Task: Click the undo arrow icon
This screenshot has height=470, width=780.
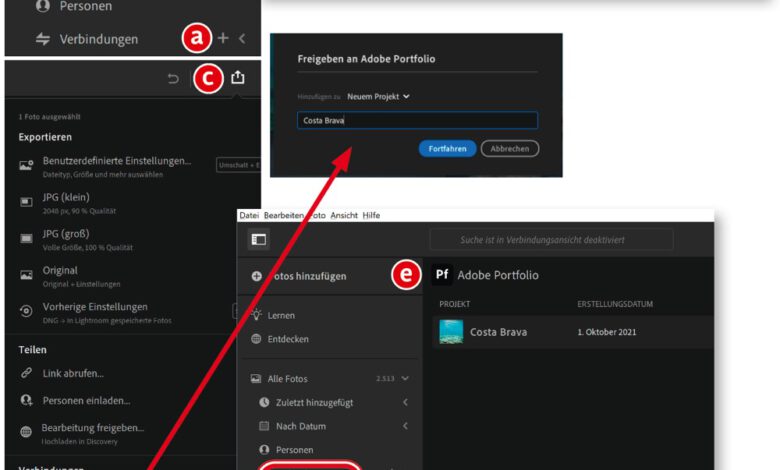Action: click(173, 79)
